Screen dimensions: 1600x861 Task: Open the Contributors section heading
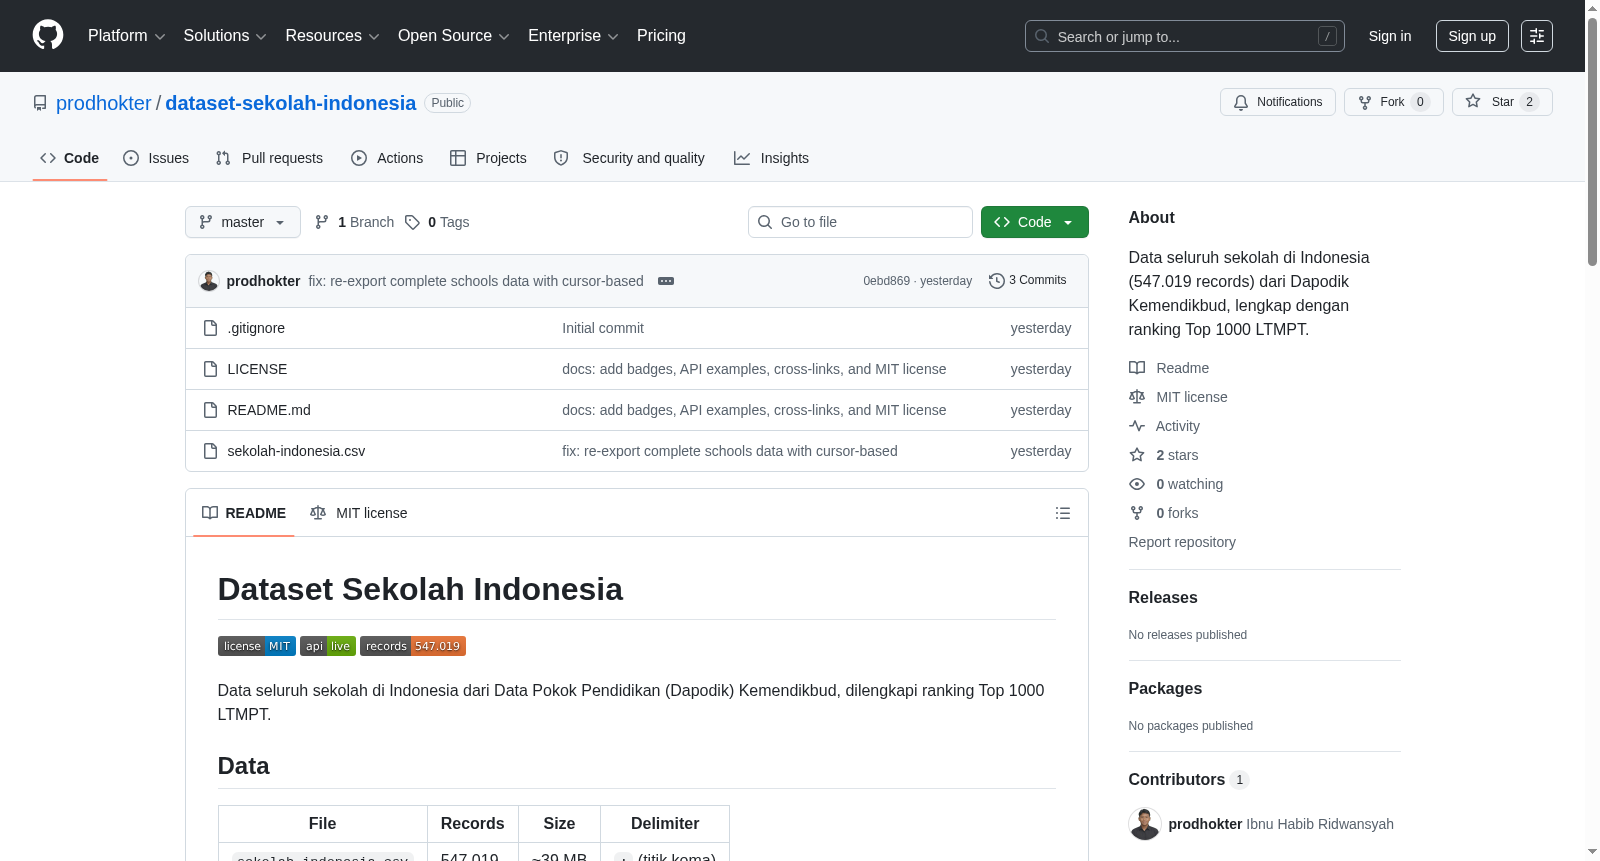(1188, 779)
